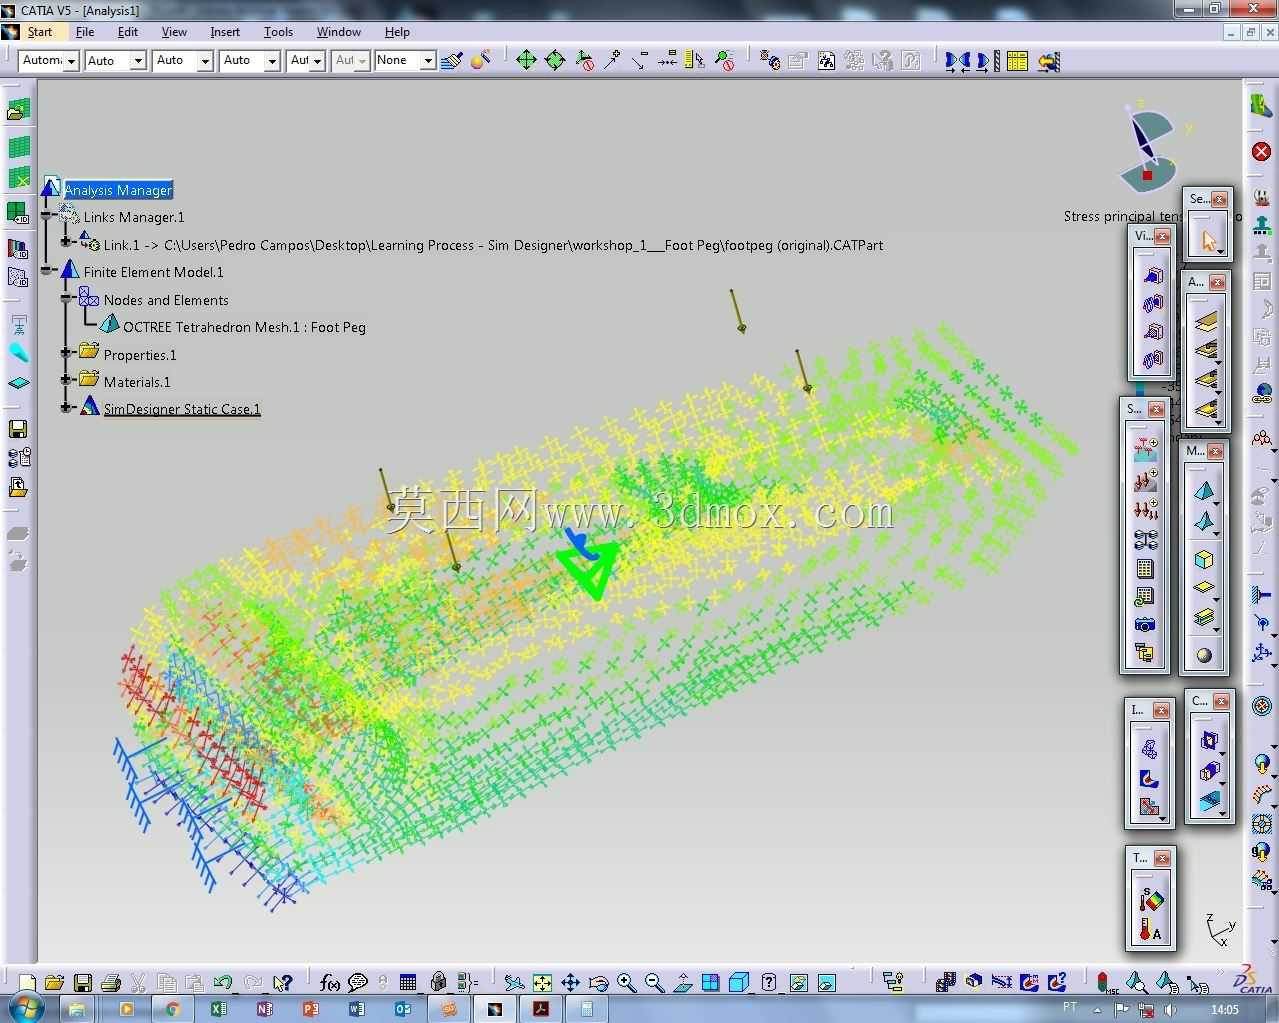Open Chrome from the Windows taskbar

172,1009
